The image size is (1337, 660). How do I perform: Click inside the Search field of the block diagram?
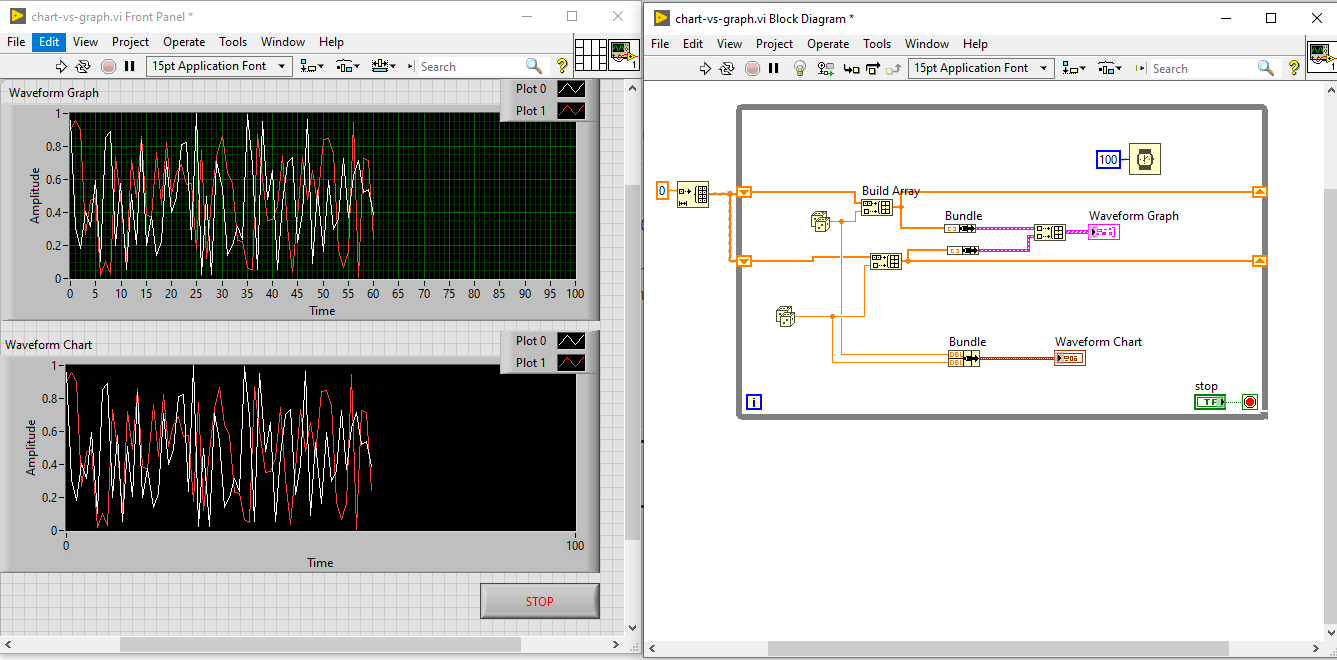tap(1200, 68)
